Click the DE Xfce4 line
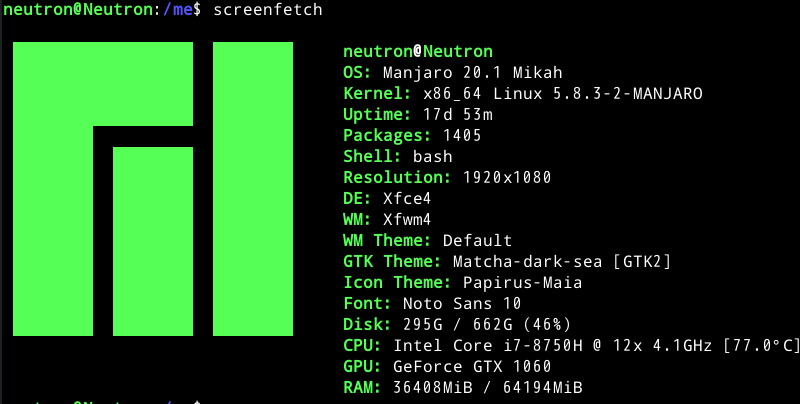The image size is (800, 404). pos(387,198)
